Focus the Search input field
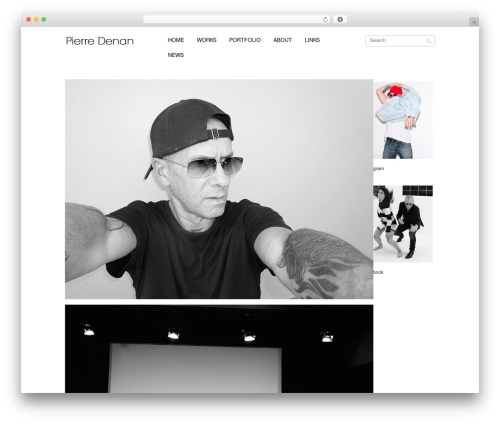 pos(400,41)
